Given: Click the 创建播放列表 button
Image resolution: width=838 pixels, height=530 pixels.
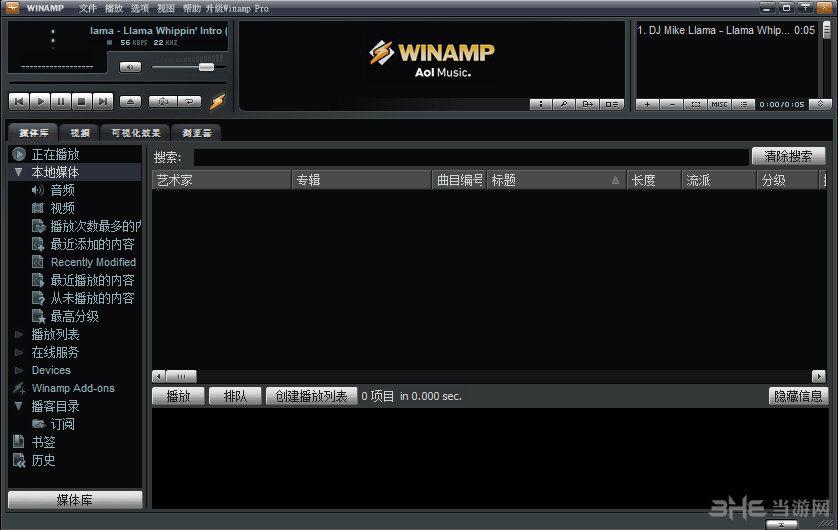Looking at the screenshot, I should click(312, 396).
